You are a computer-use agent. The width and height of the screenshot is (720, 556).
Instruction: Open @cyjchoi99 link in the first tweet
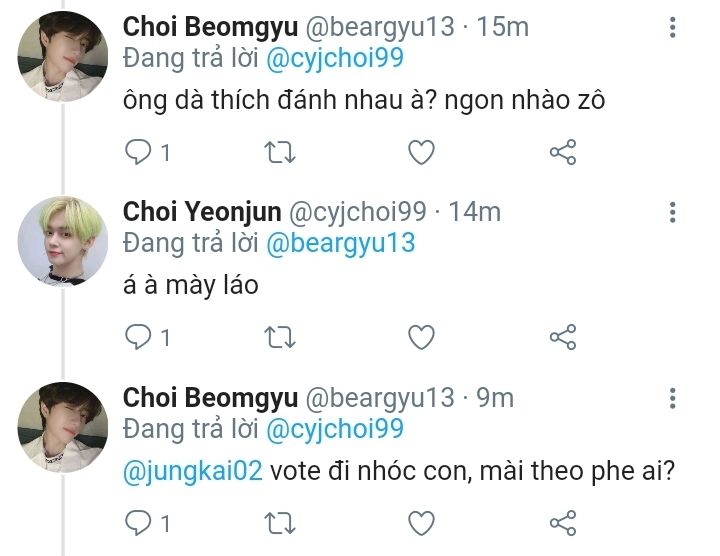(x=334, y=57)
